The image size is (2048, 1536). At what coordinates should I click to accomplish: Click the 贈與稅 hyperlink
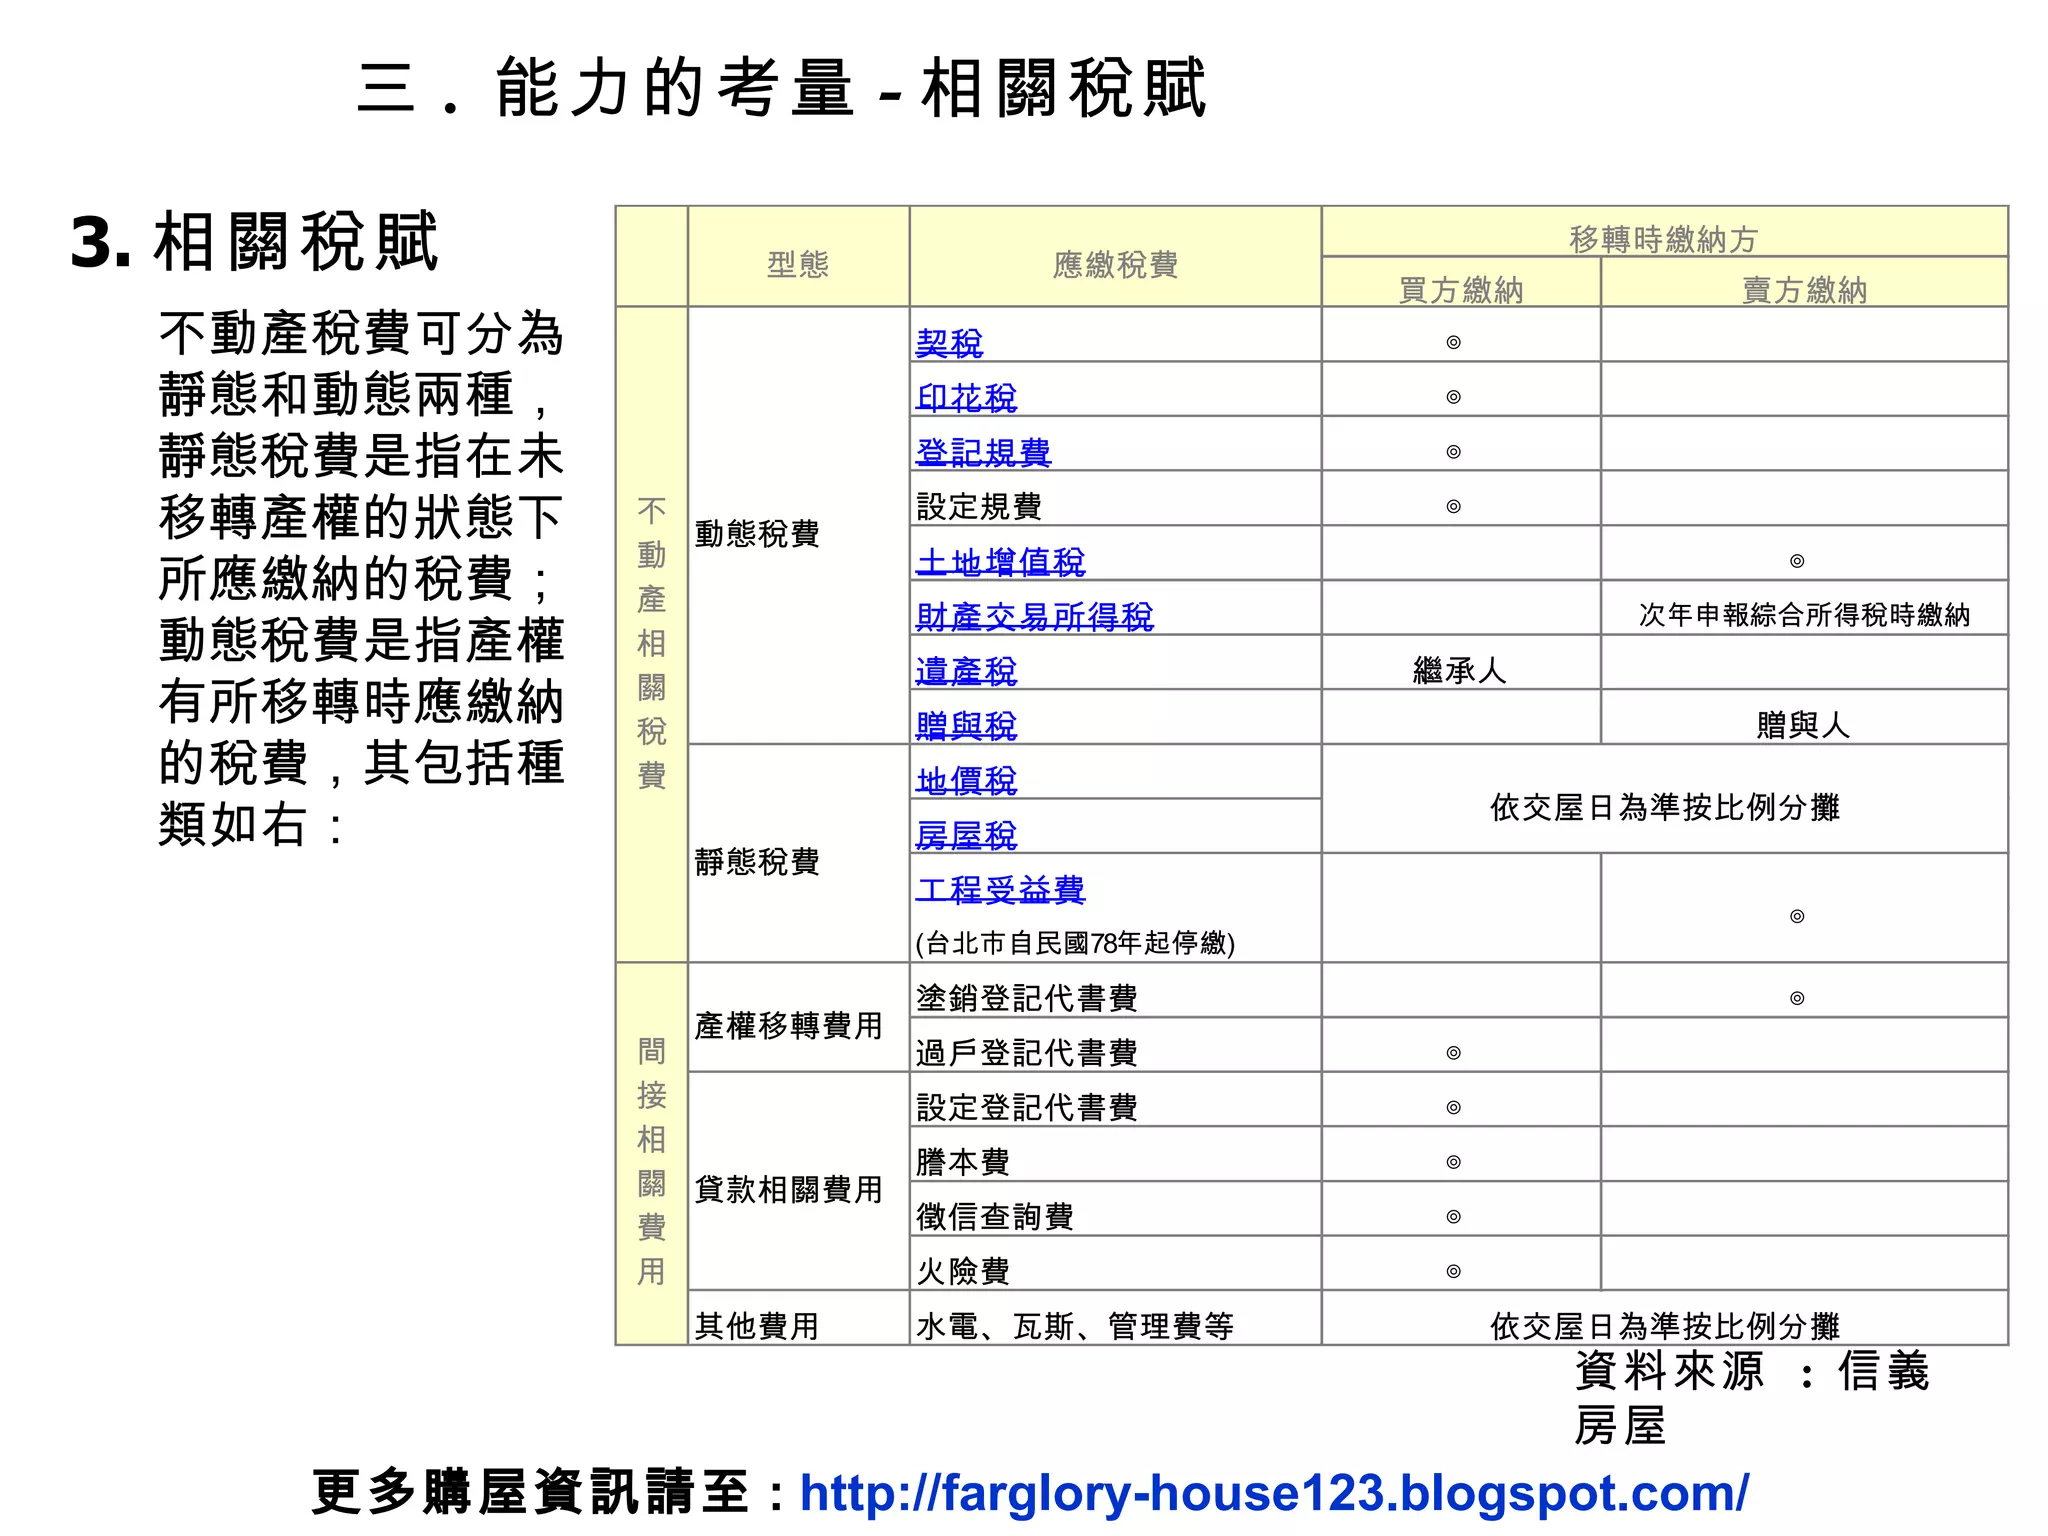pos(966,726)
